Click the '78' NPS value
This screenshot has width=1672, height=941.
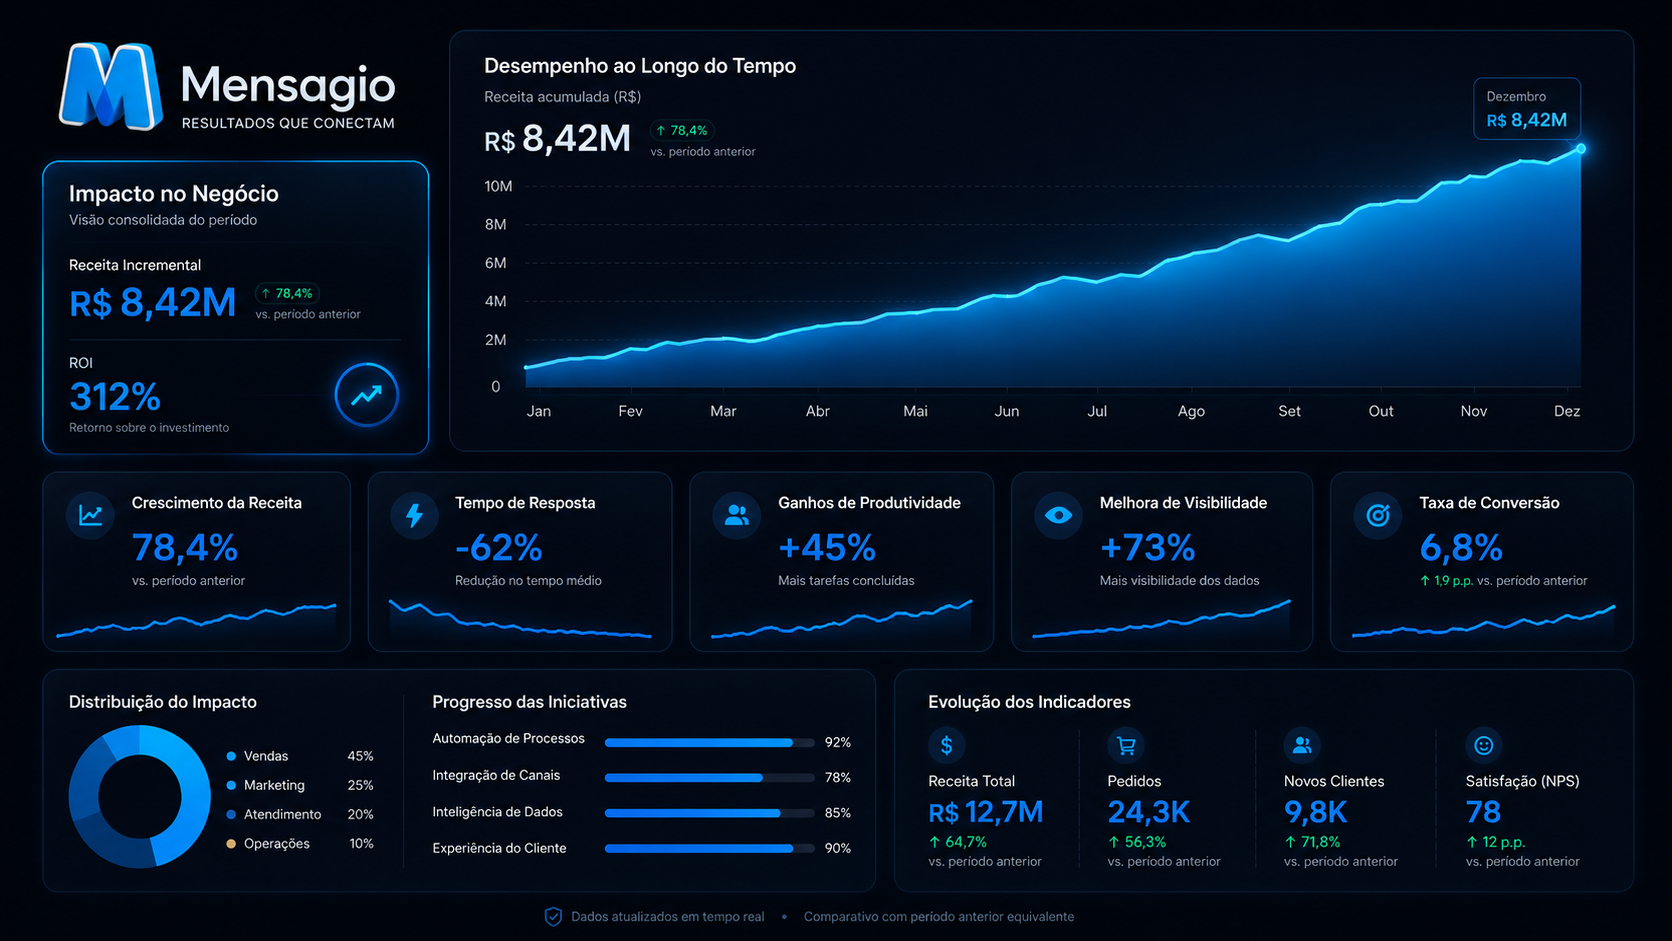click(1484, 812)
